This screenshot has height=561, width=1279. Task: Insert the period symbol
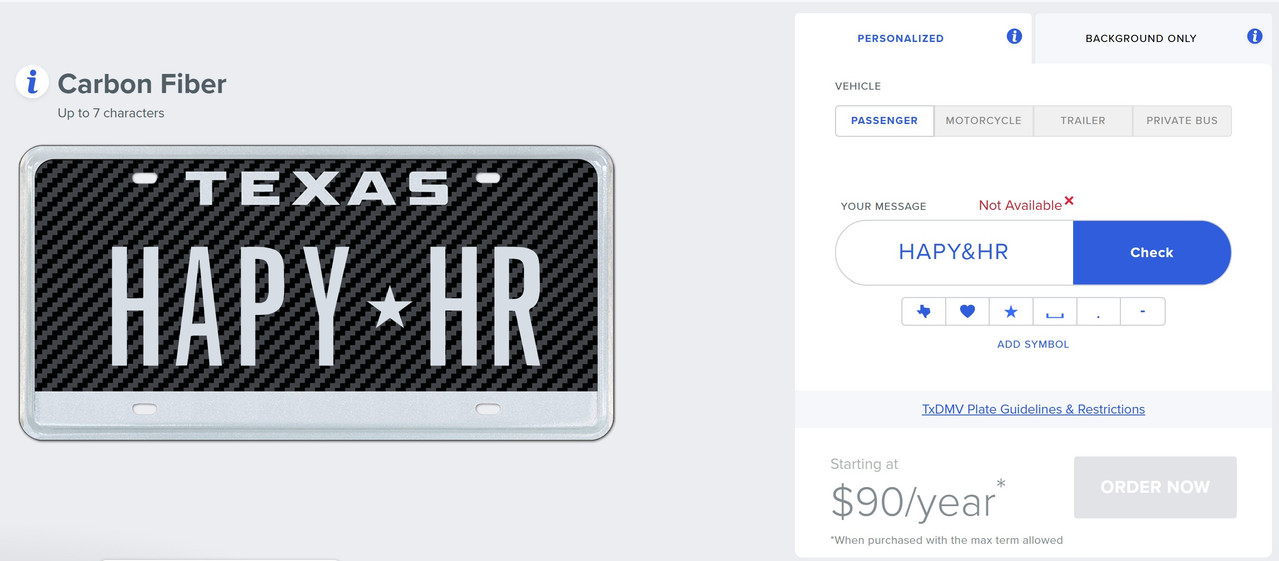(1099, 312)
